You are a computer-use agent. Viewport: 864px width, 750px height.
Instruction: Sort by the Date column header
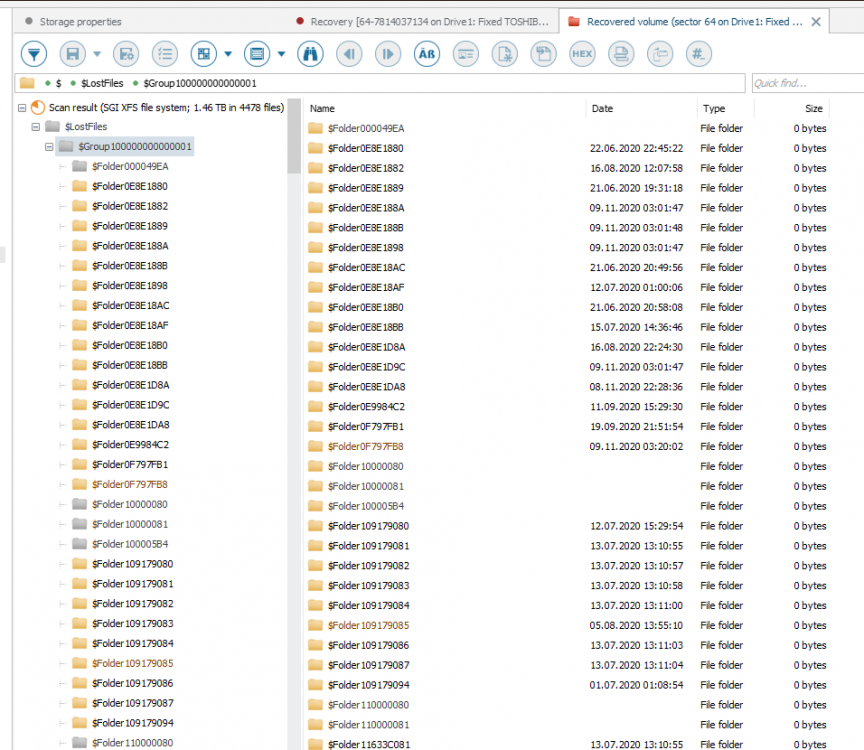tap(602, 109)
